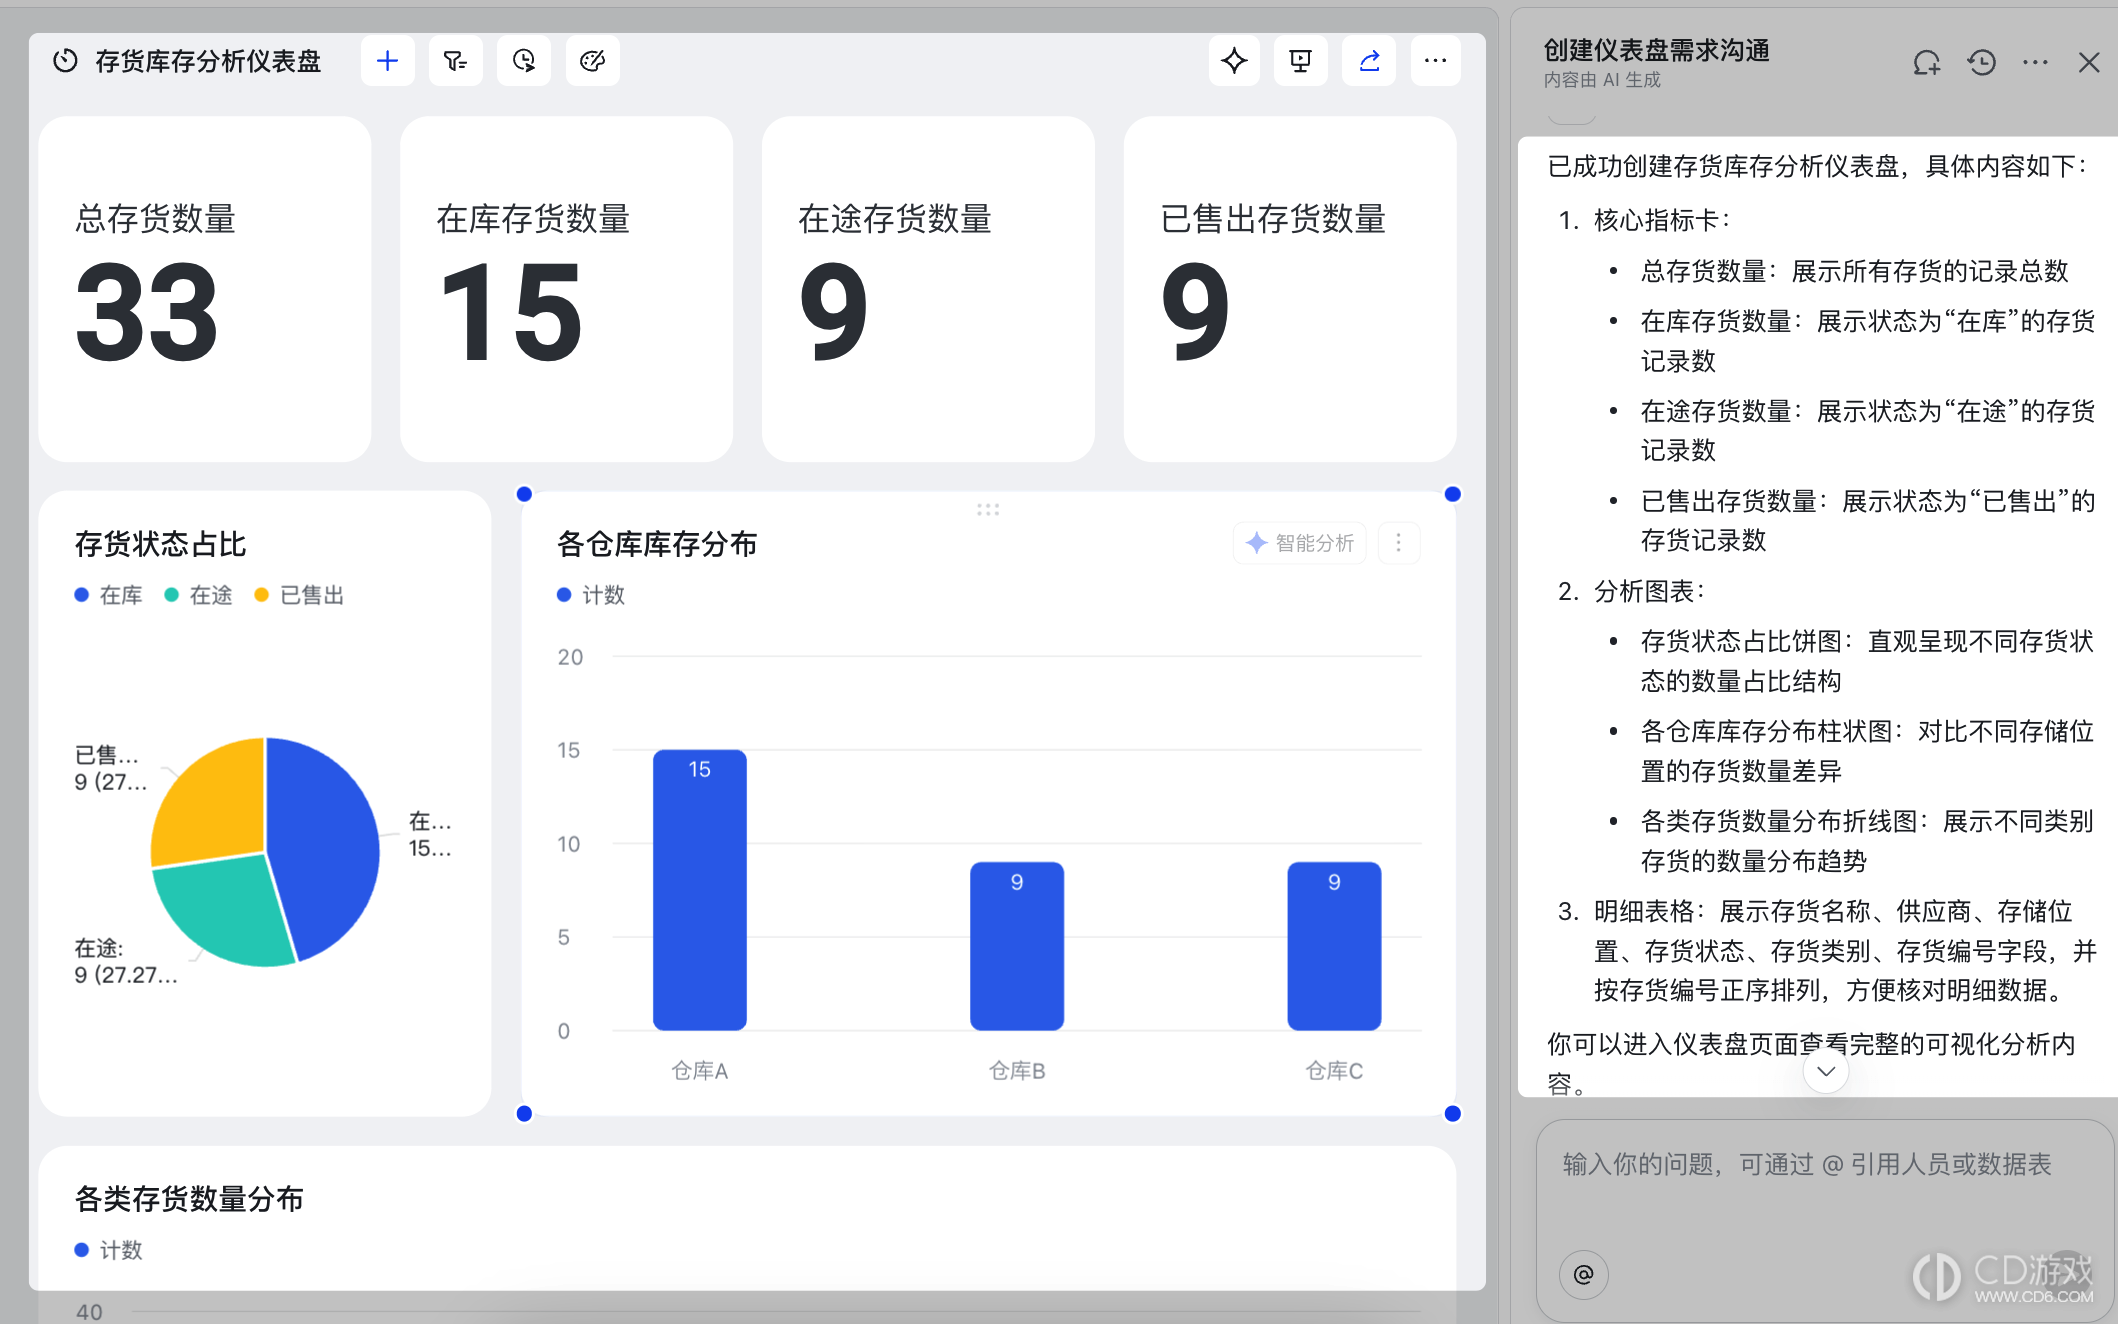Open AI panel more options ellipsis
Image resolution: width=2118 pixels, height=1324 pixels.
tap(2035, 63)
